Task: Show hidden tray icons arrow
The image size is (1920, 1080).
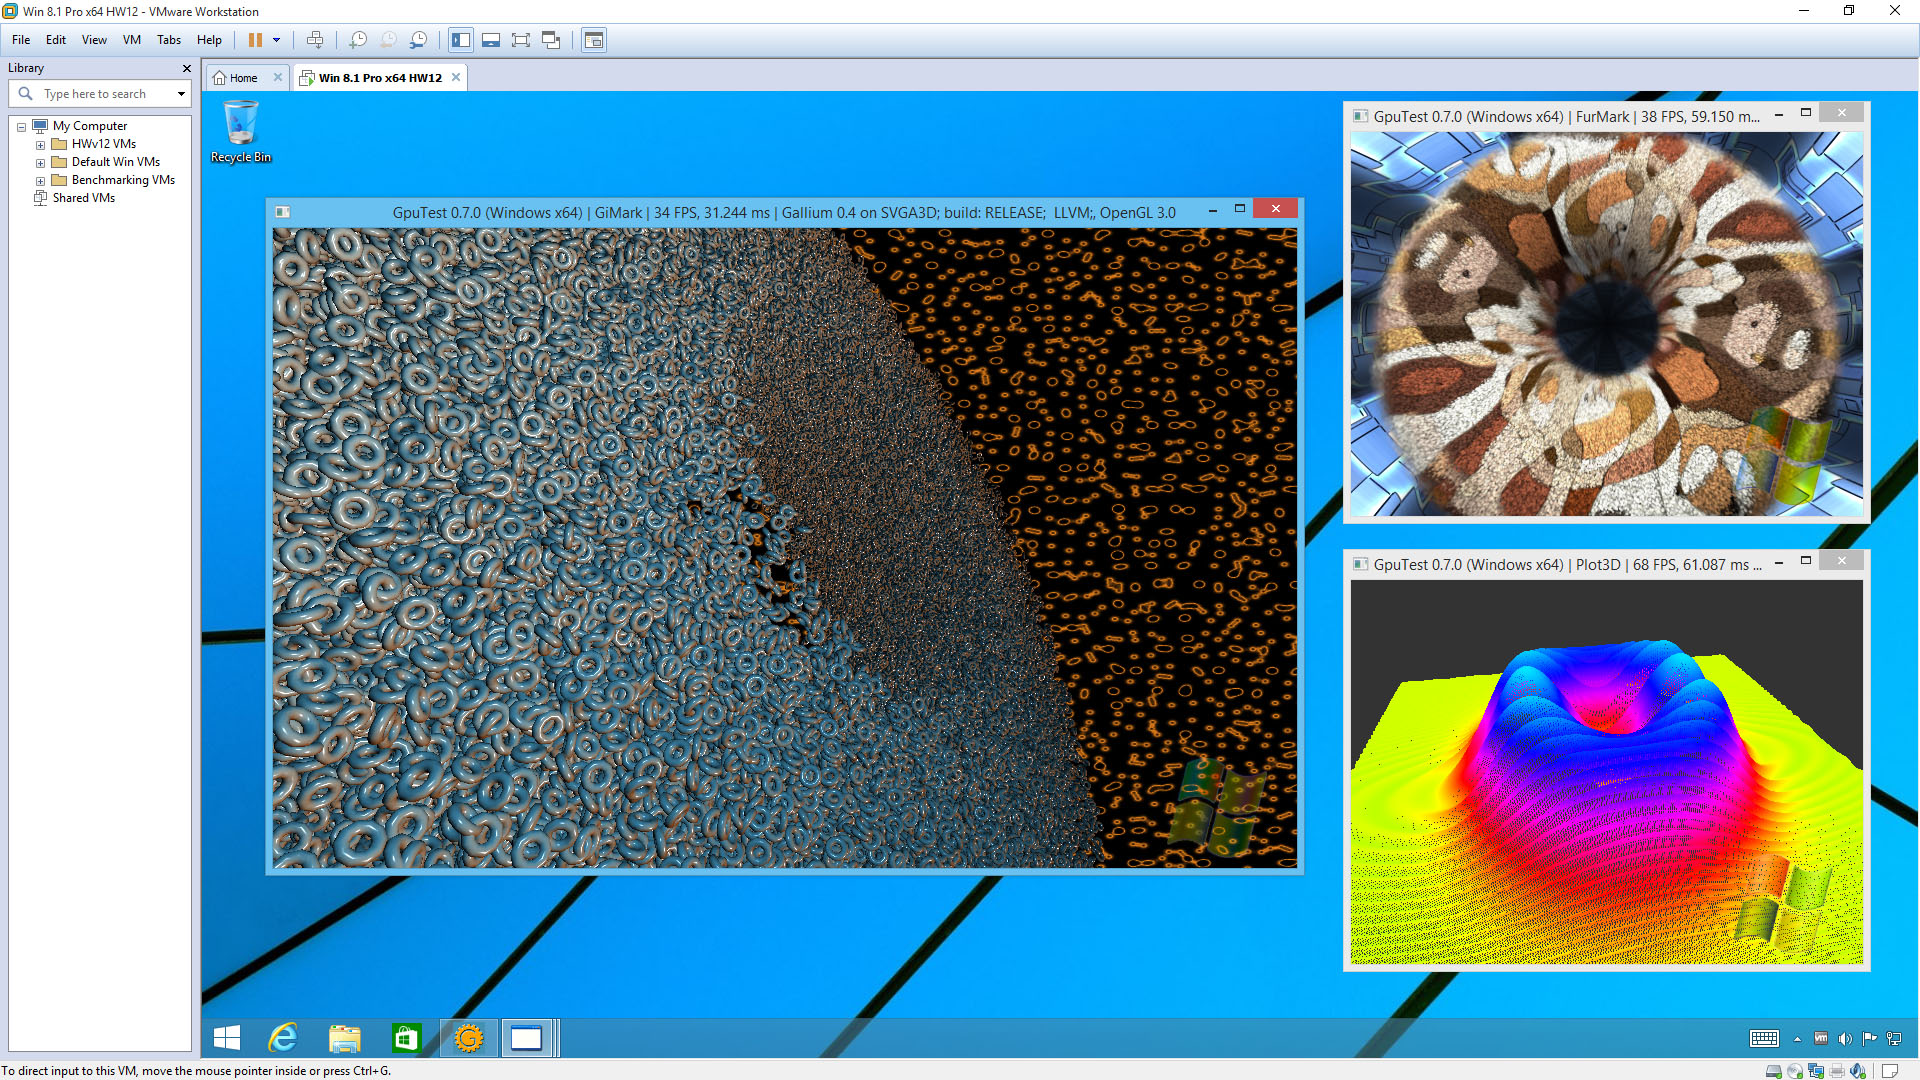Action: coord(1797,1039)
